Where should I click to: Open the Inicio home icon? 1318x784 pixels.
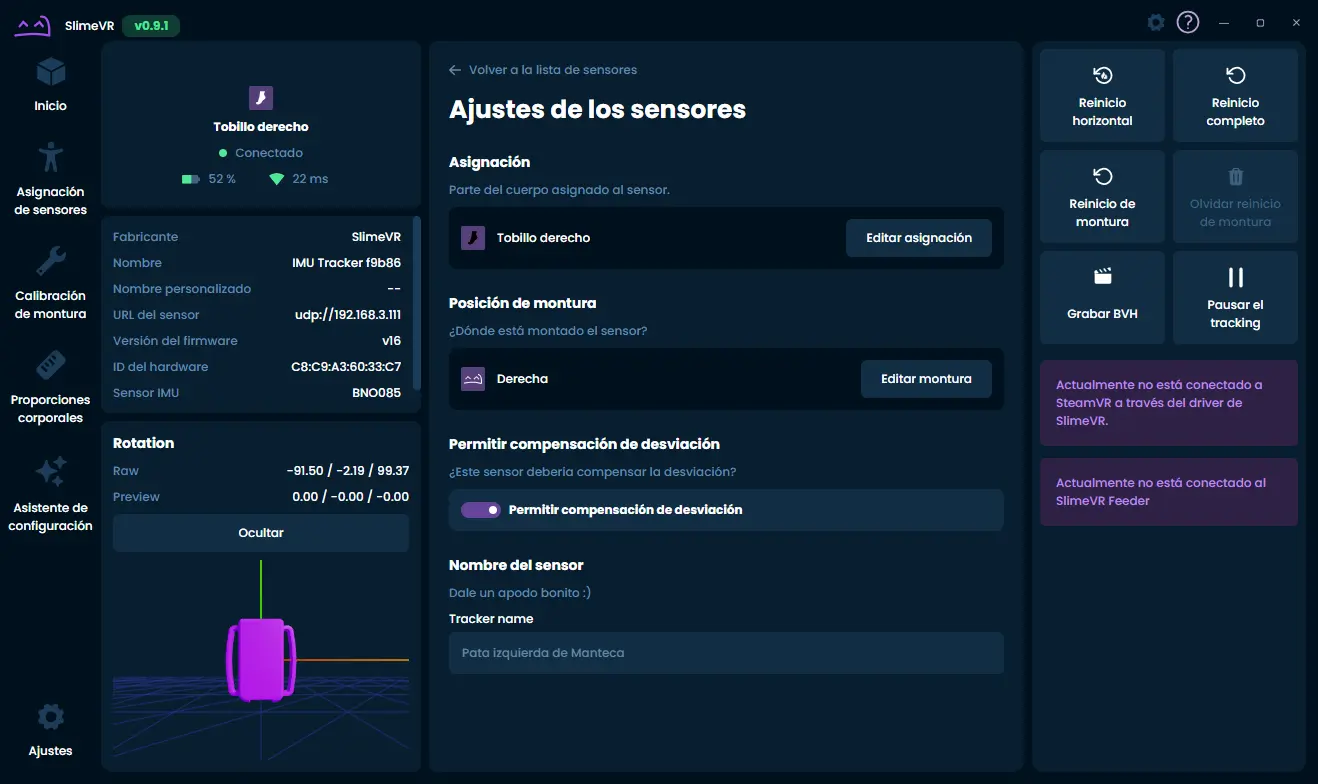(50, 73)
